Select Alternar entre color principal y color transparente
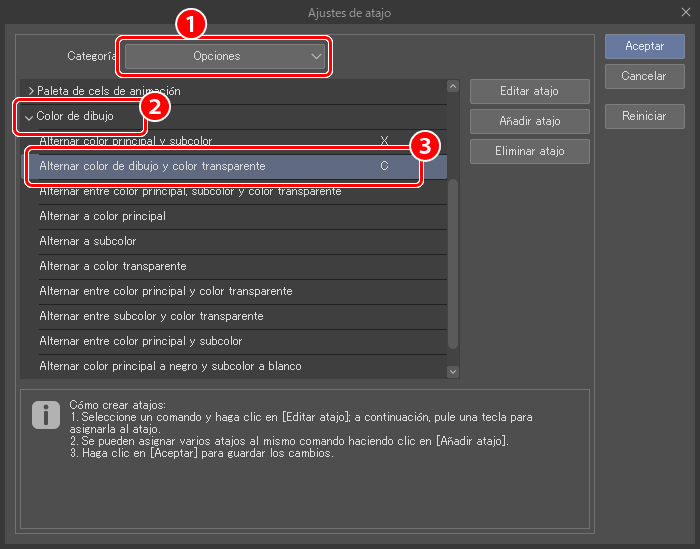 165,291
